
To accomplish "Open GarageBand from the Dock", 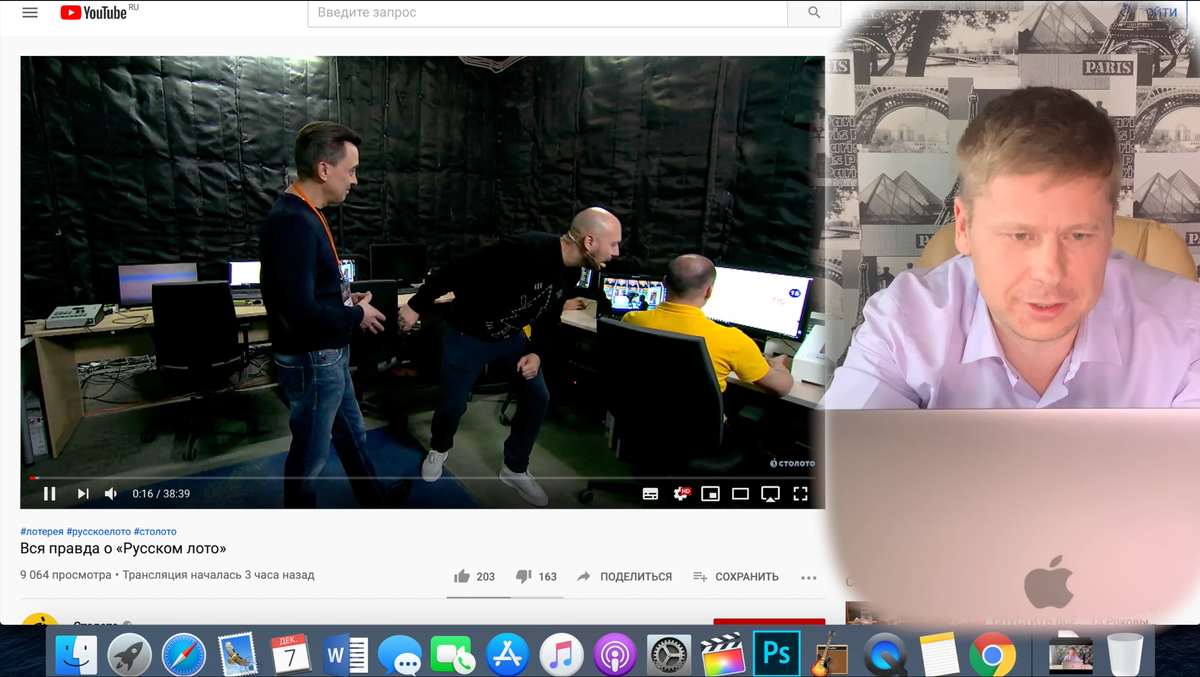I will tap(830, 655).
